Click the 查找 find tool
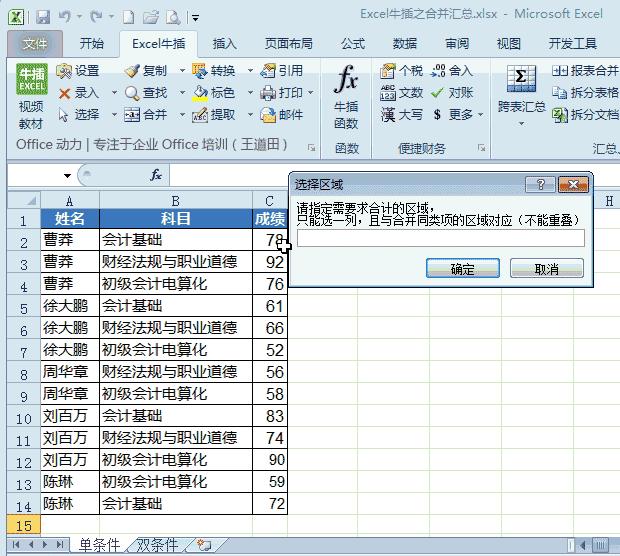This screenshot has height=556, width=620. (x=146, y=93)
